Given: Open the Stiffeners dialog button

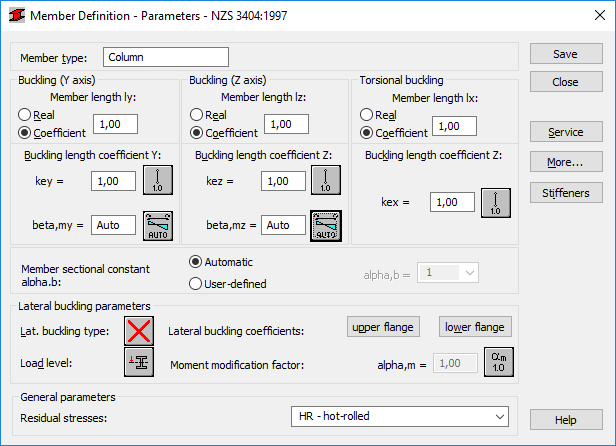Looking at the screenshot, I should (566, 193).
